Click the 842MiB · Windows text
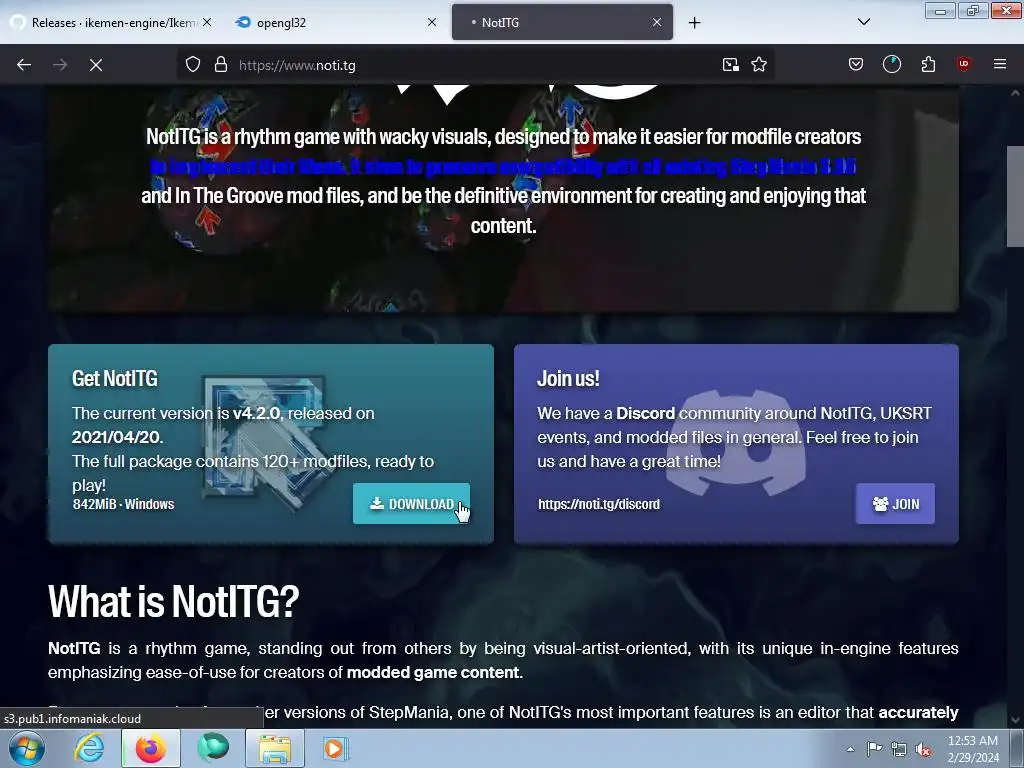Viewport: 1024px width, 768px height. (123, 504)
